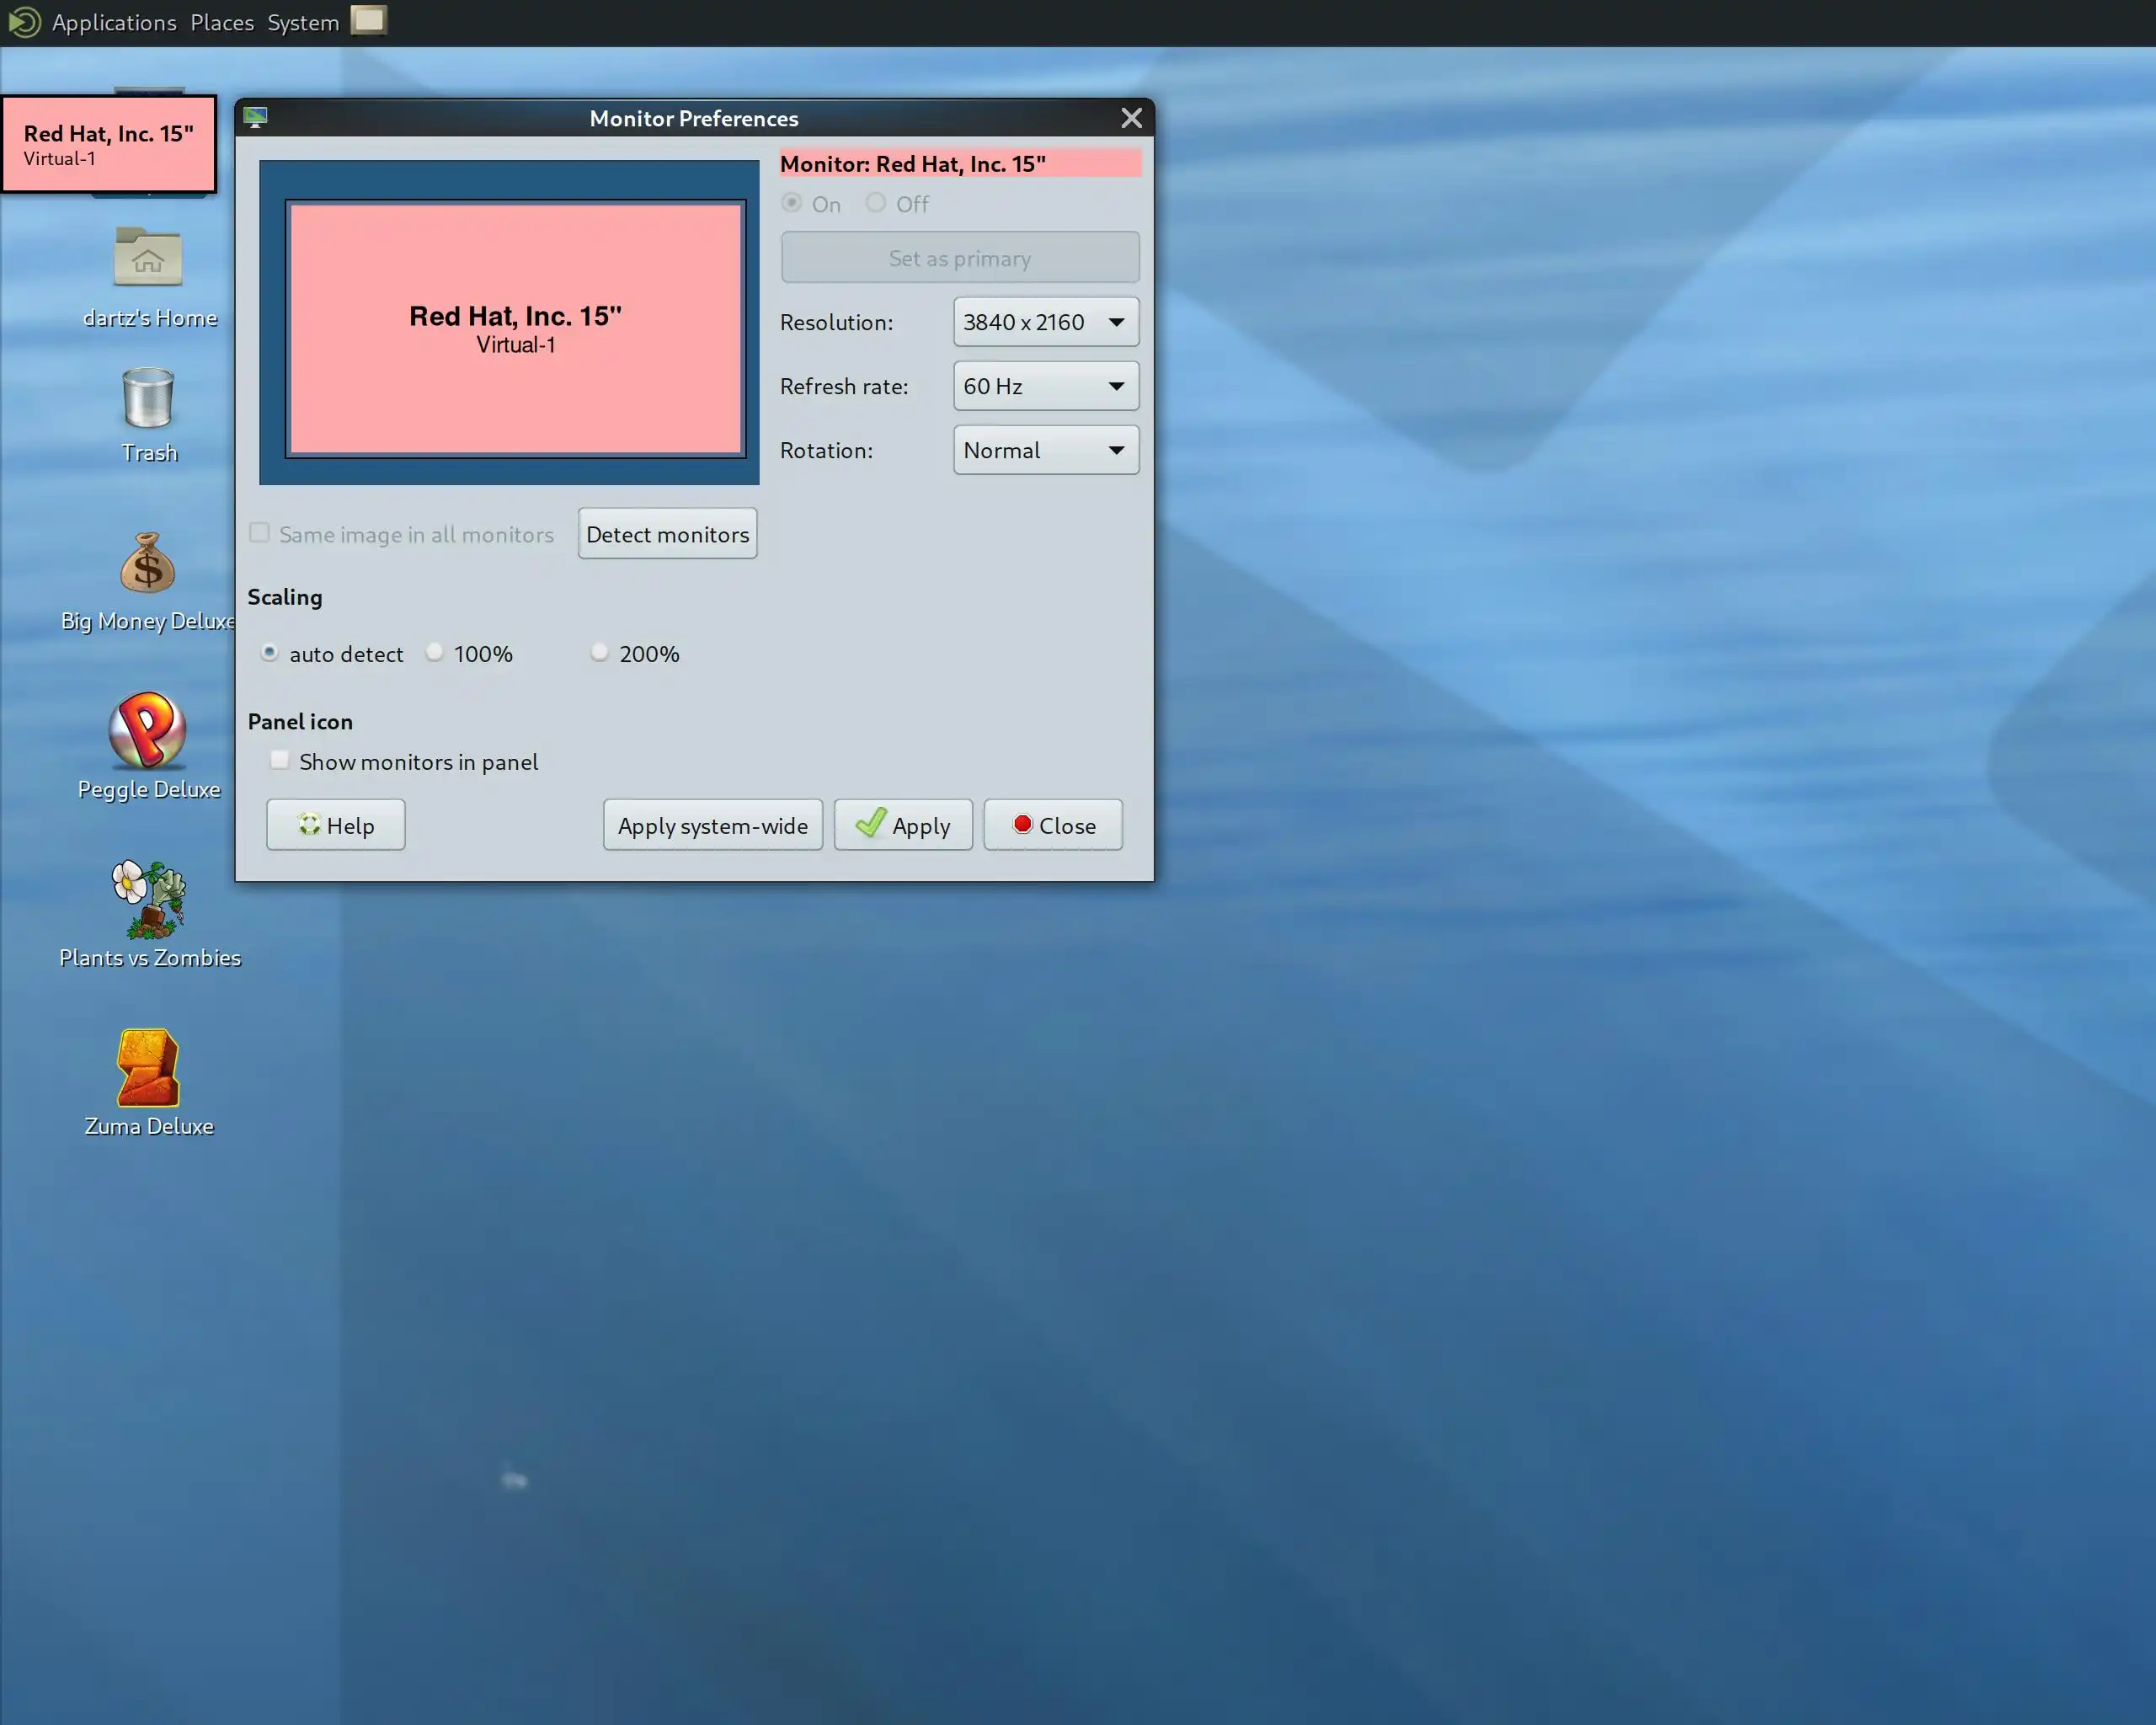2156x1725 pixels.
Task: Click the pink monitor color label
Action: pyautogui.click(x=959, y=164)
